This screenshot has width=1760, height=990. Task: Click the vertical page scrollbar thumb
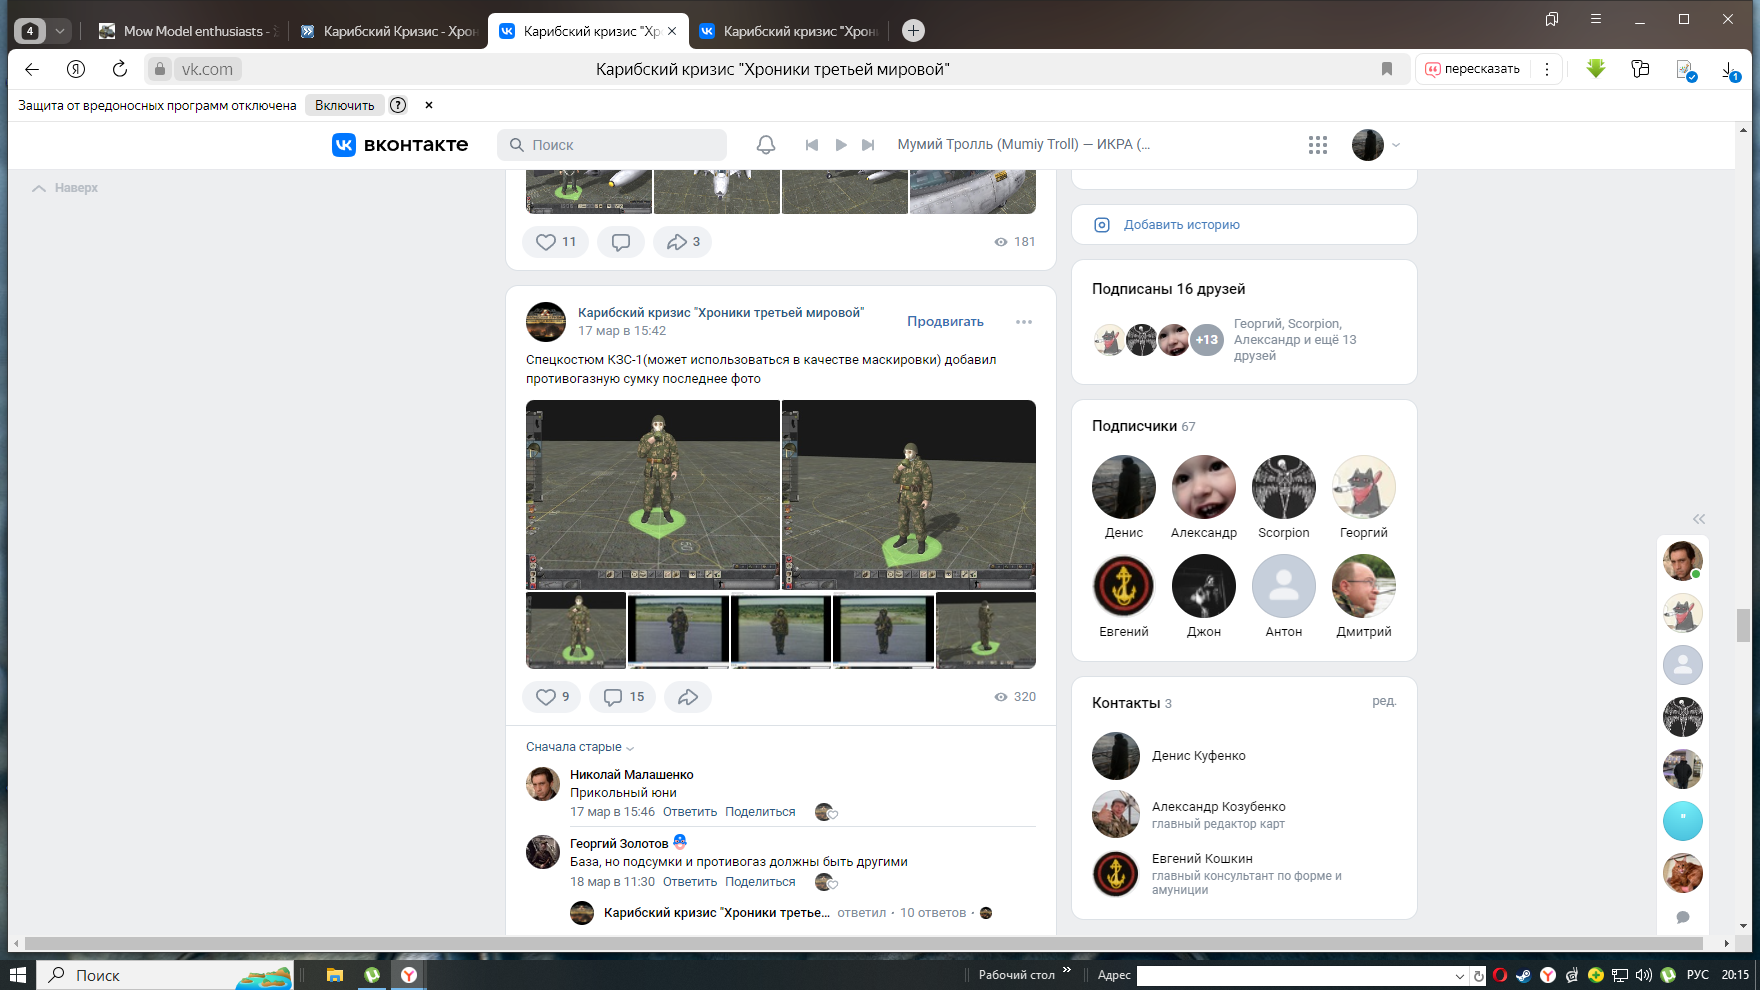(1744, 626)
